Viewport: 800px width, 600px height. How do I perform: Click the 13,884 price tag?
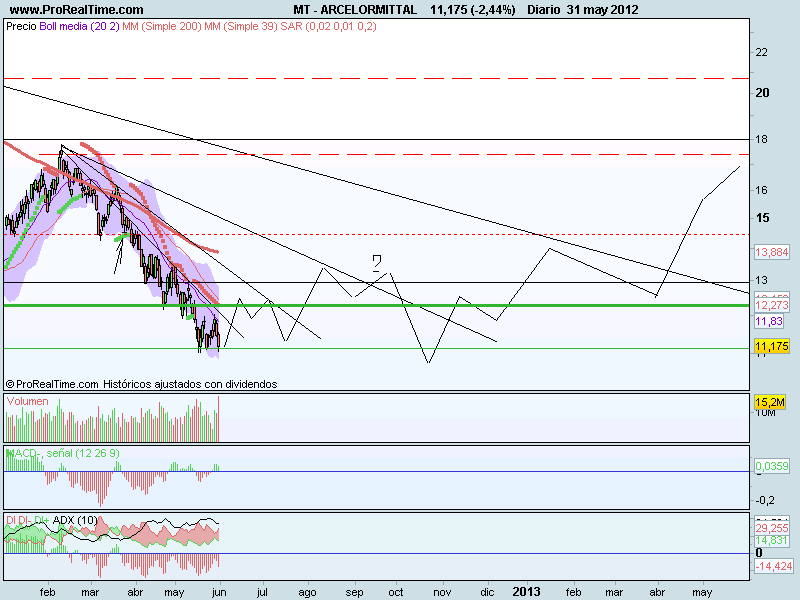(771, 252)
